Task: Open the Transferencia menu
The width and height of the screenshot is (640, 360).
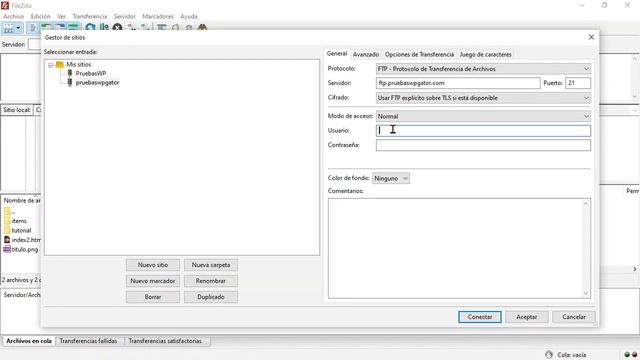Action: coord(89,16)
